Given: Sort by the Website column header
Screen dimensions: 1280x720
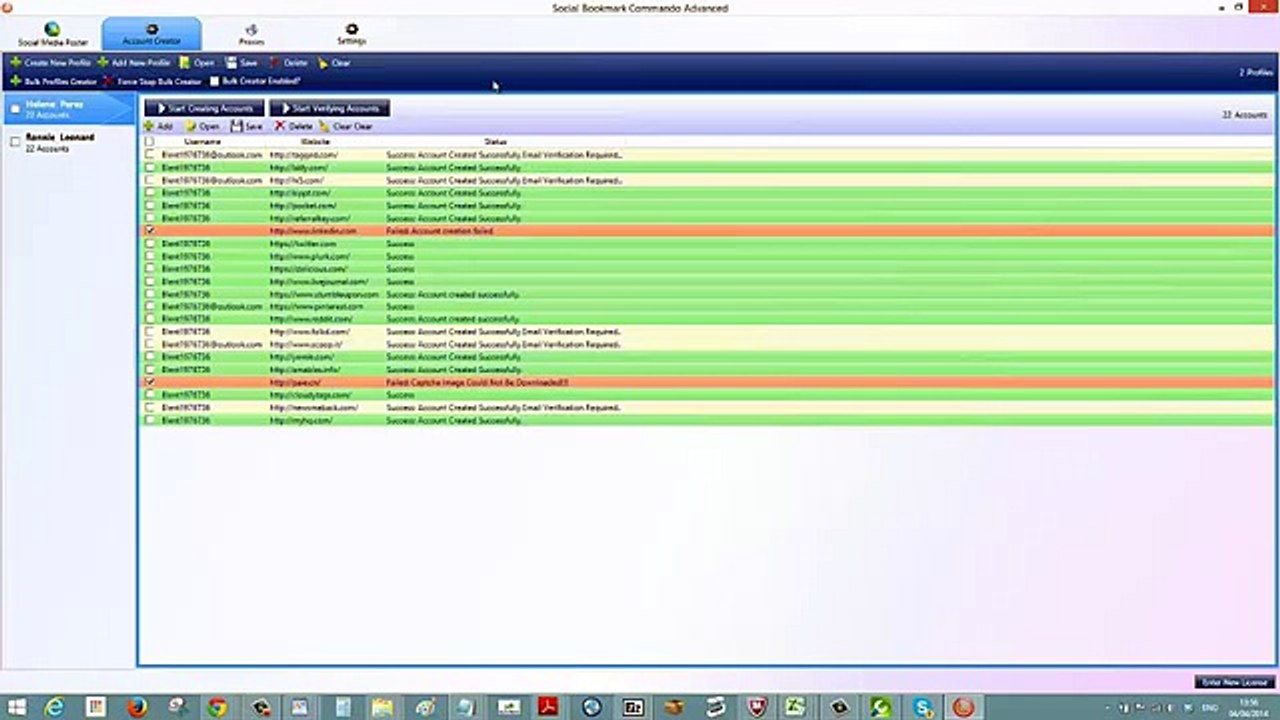Looking at the screenshot, I should click(x=315, y=142).
